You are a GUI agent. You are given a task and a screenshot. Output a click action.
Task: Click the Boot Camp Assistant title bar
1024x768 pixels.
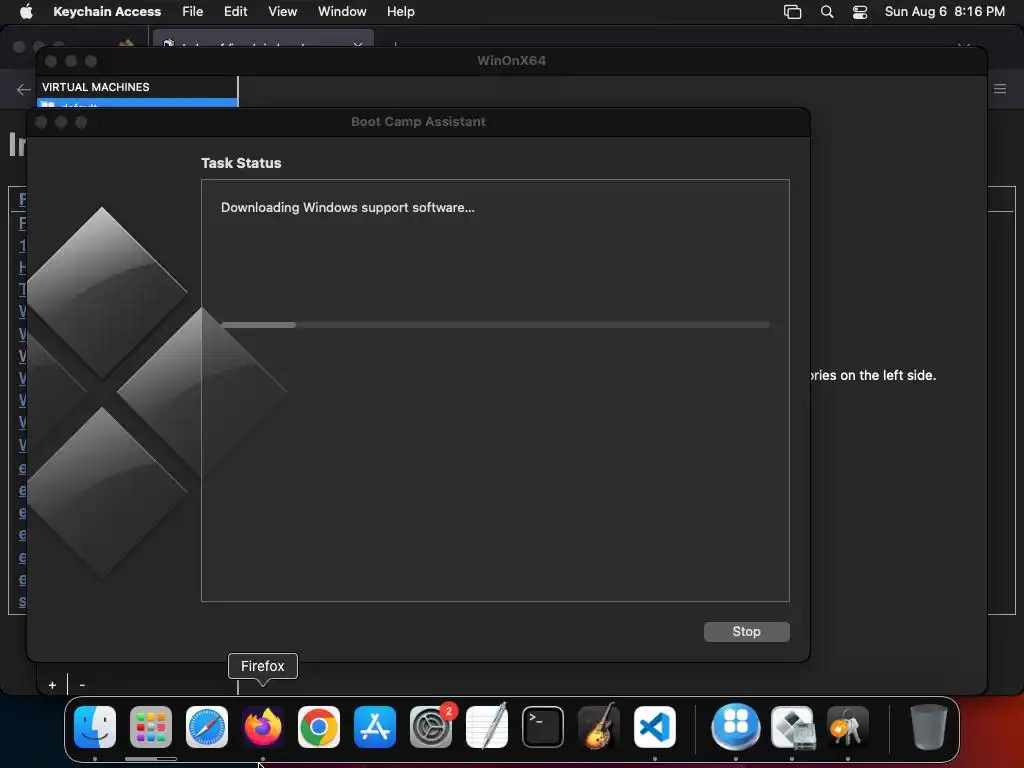pyautogui.click(x=418, y=121)
